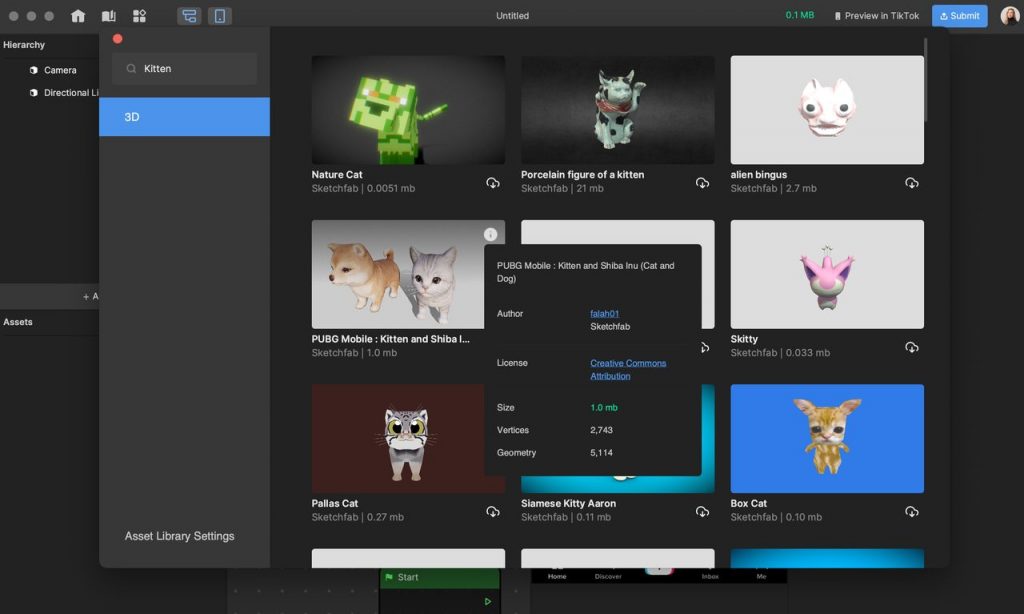Click Preview in TikTok button
Viewport: 1024px width, 614px height.
point(876,16)
